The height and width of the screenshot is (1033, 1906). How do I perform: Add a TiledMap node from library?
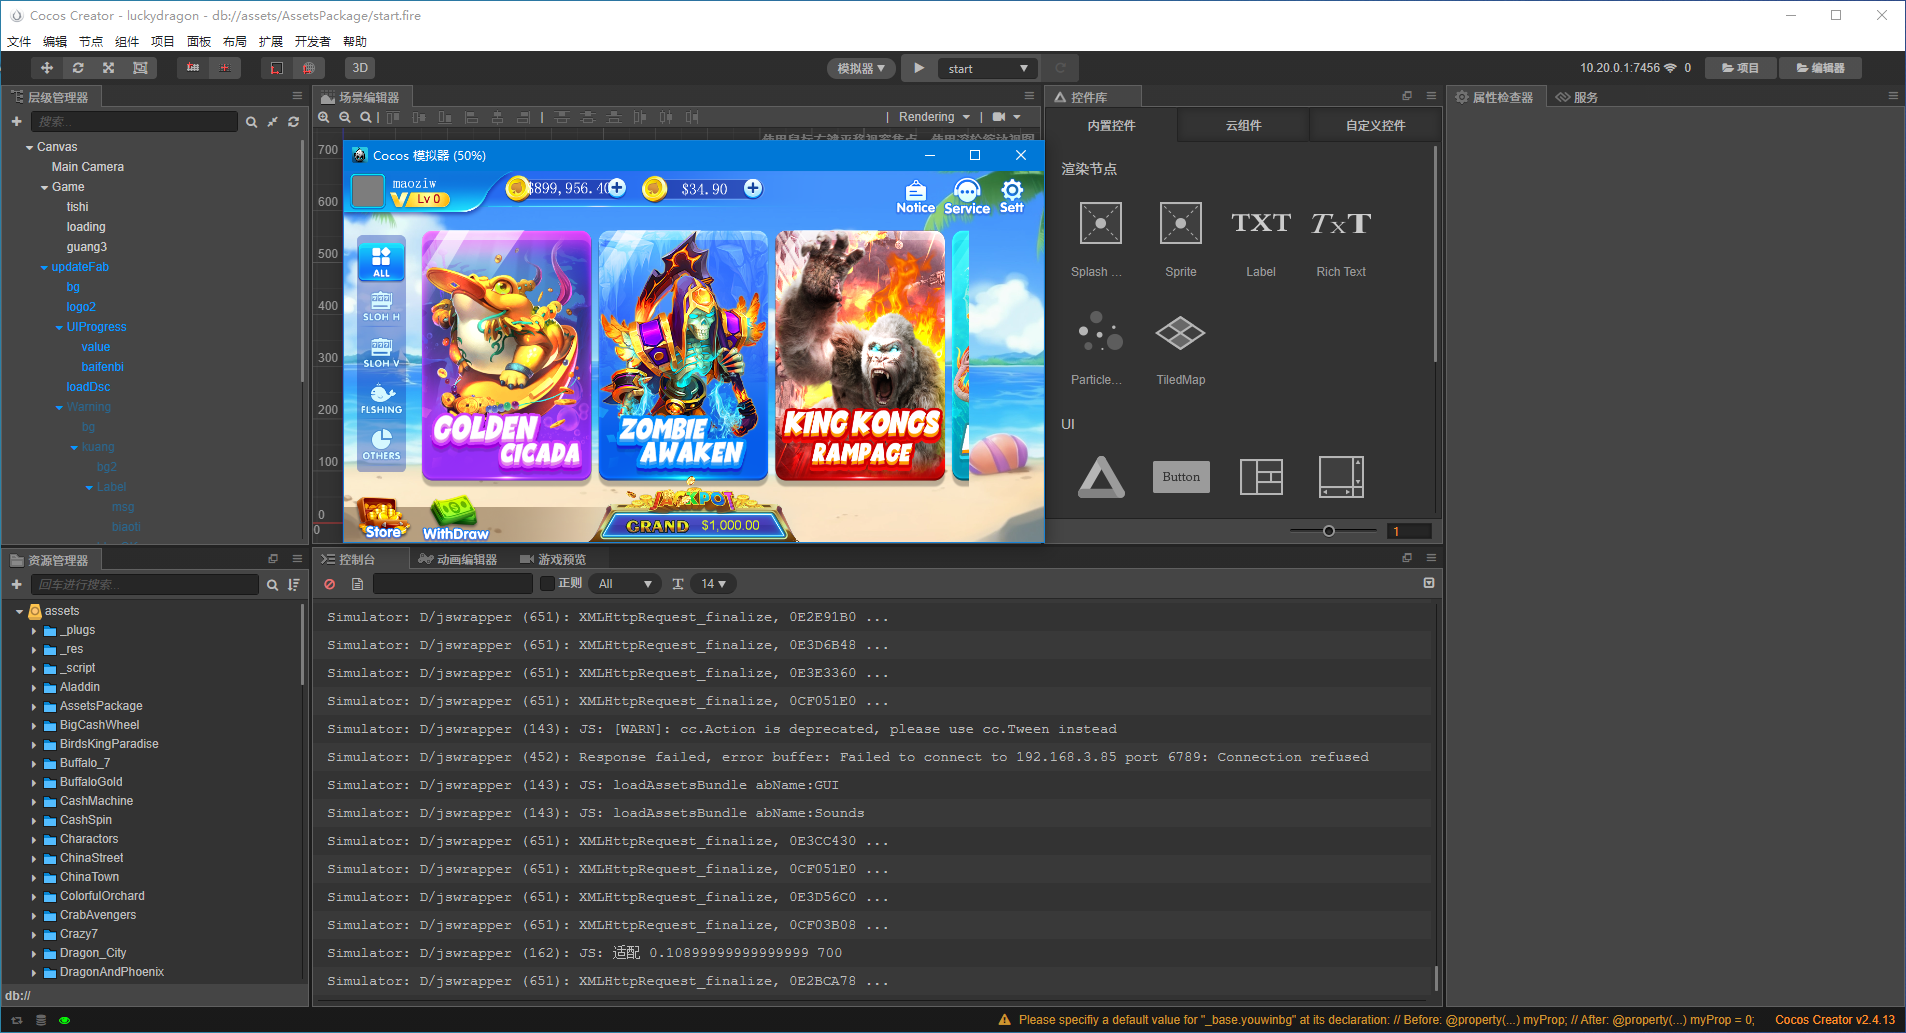1181,347
